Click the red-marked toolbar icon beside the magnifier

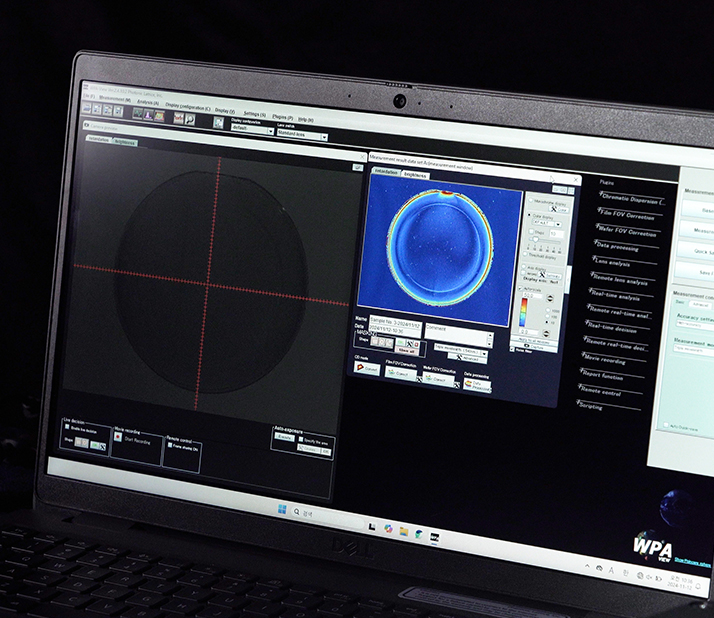[x=178, y=118]
